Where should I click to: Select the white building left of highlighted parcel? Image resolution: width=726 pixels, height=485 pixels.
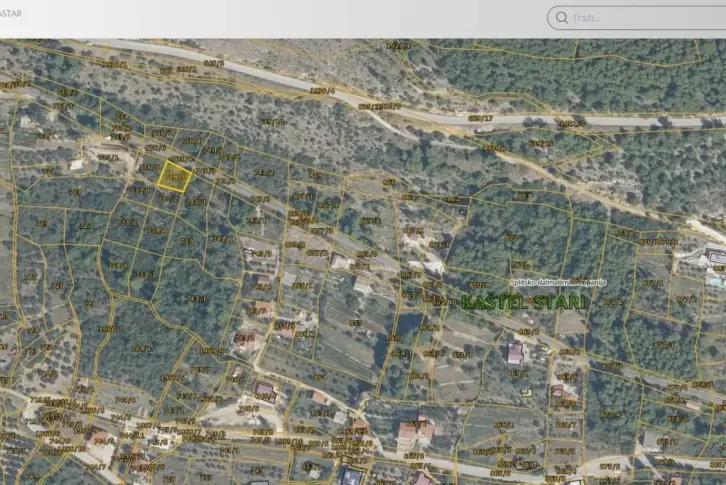[78, 164]
